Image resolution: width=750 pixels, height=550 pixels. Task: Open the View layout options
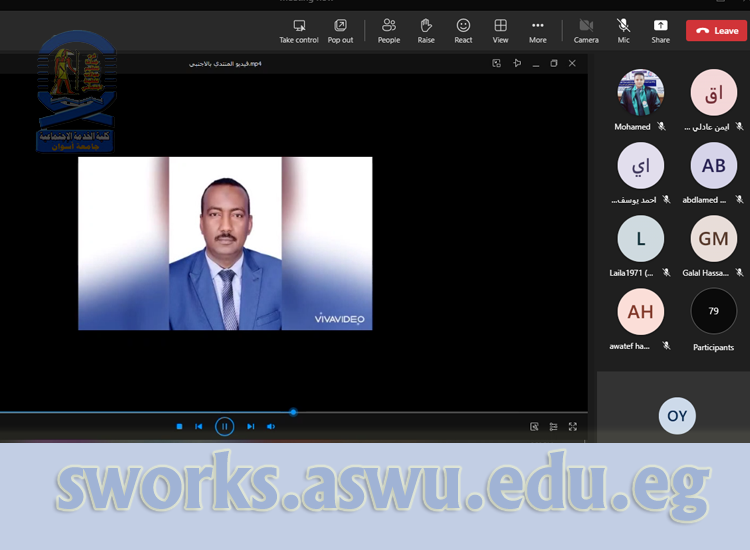[x=500, y=30]
